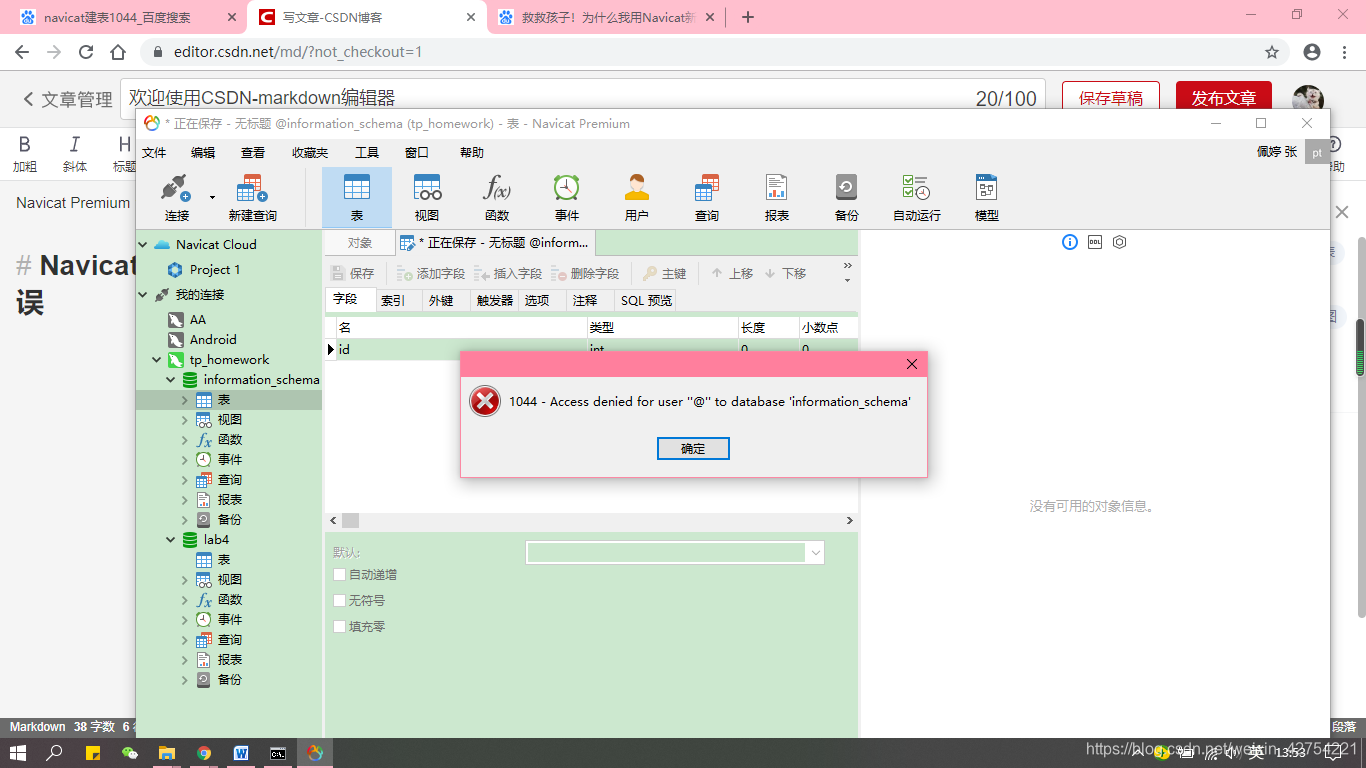Toggle 无符号 (Unsigned) checkbox
Screen dimensions: 1366x768
340,601
